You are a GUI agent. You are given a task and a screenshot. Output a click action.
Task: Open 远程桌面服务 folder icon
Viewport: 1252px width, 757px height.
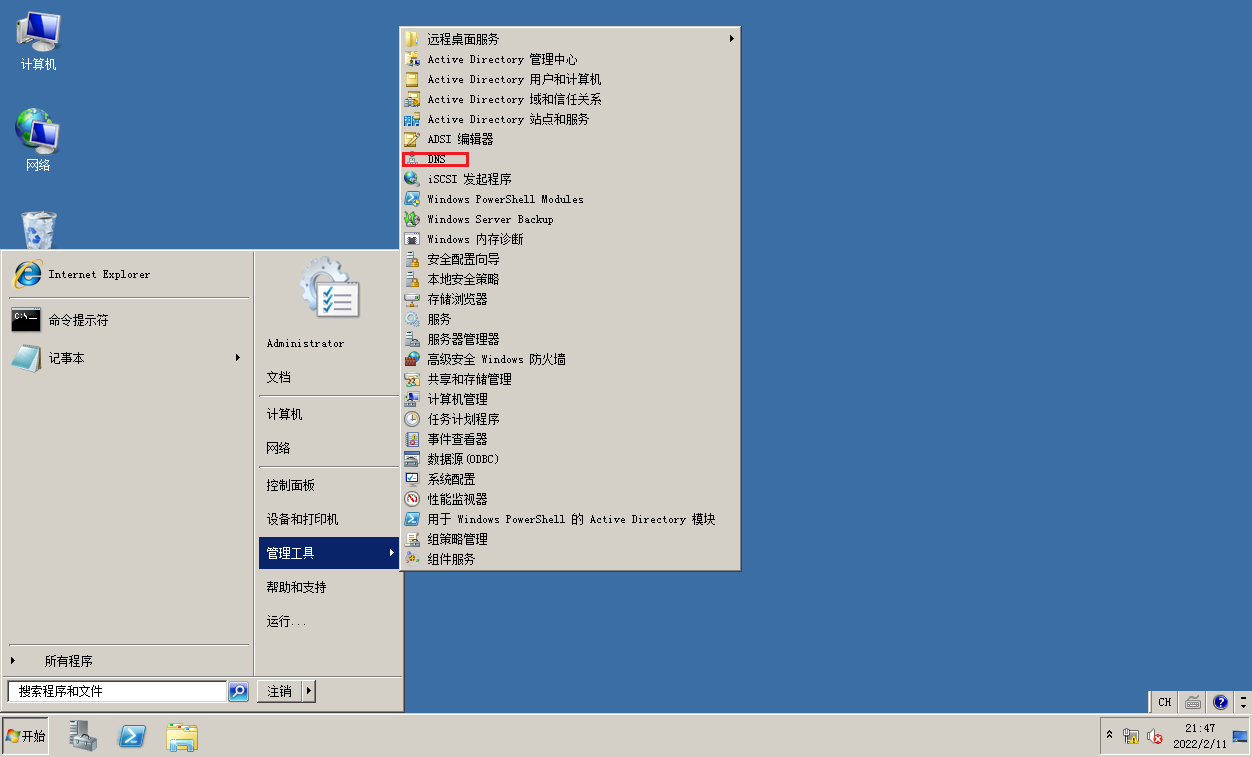tap(411, 39)
